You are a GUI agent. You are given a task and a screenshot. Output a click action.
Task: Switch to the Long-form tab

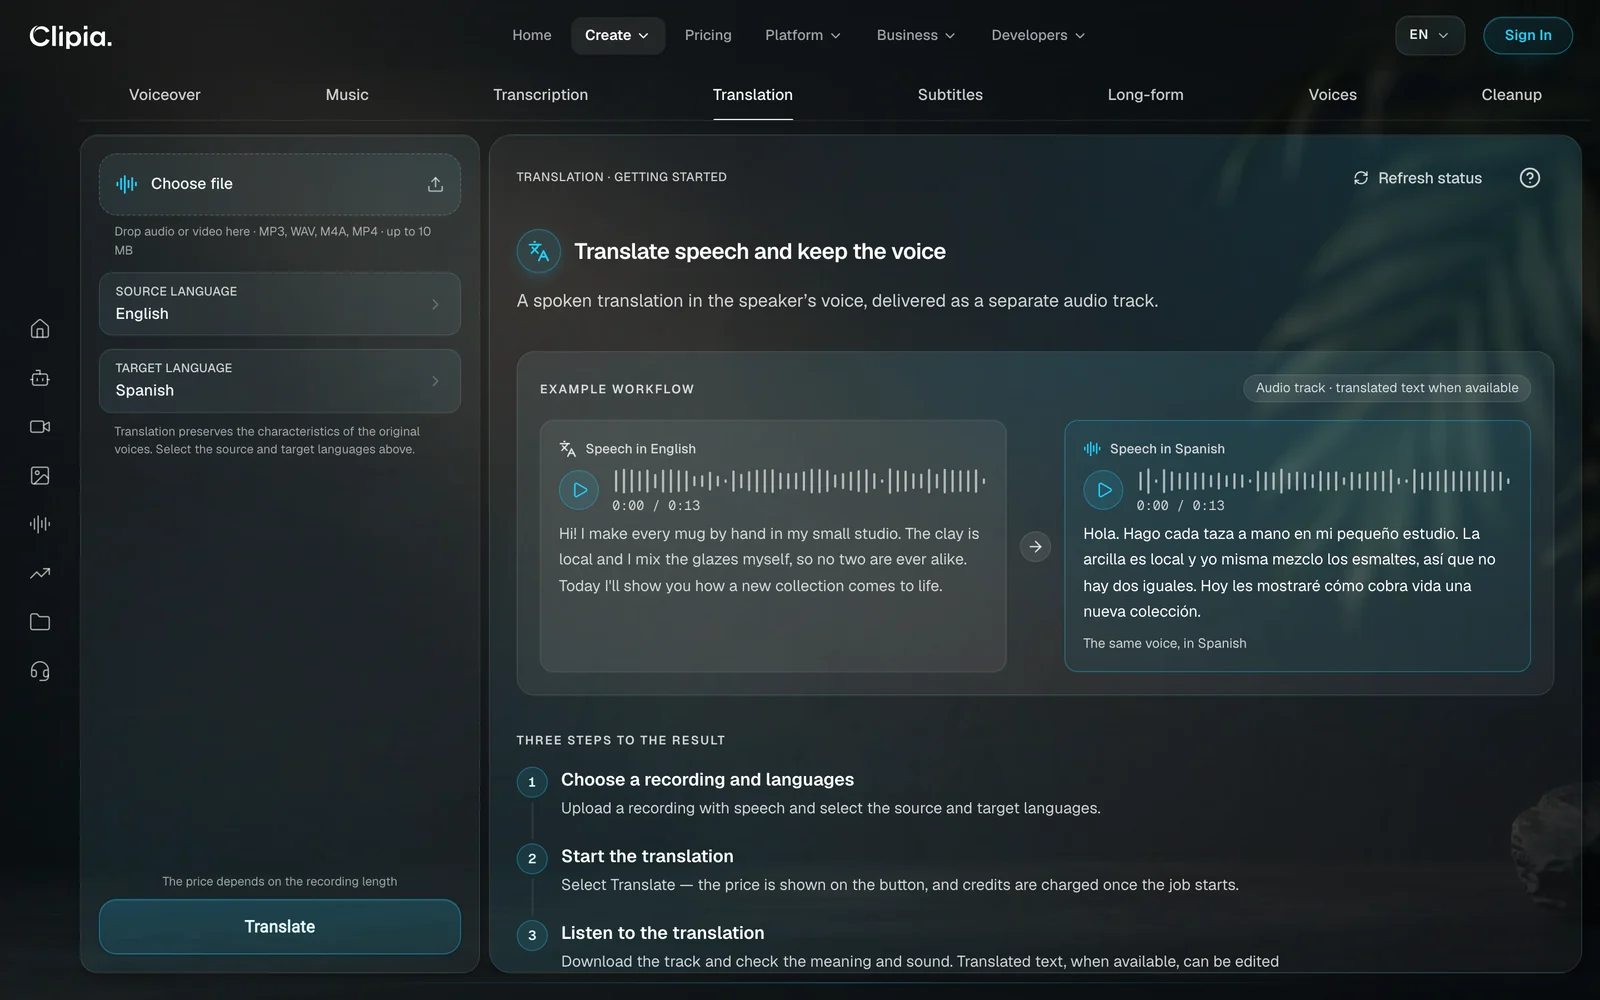click(x=1145, y=95)
